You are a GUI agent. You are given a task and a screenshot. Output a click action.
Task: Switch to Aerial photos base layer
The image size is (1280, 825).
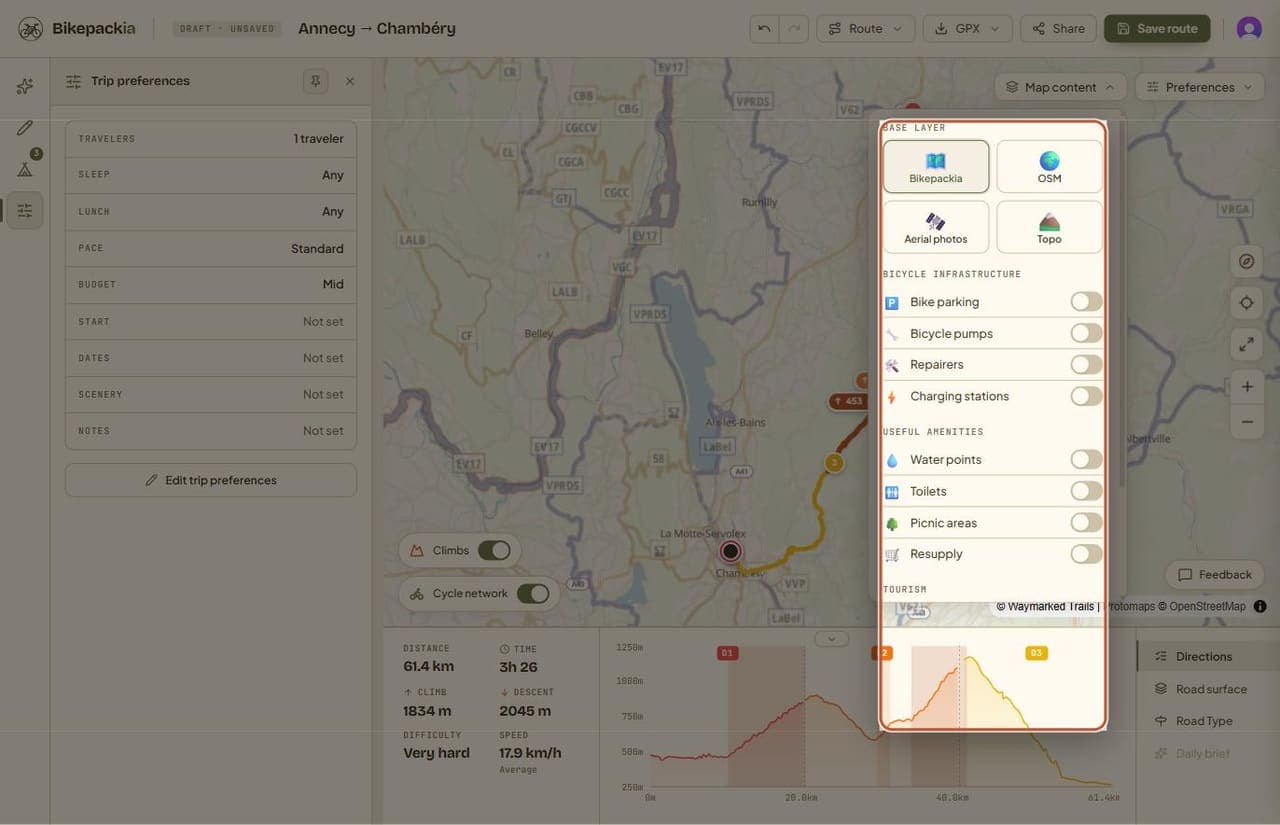tap(936, 227)
